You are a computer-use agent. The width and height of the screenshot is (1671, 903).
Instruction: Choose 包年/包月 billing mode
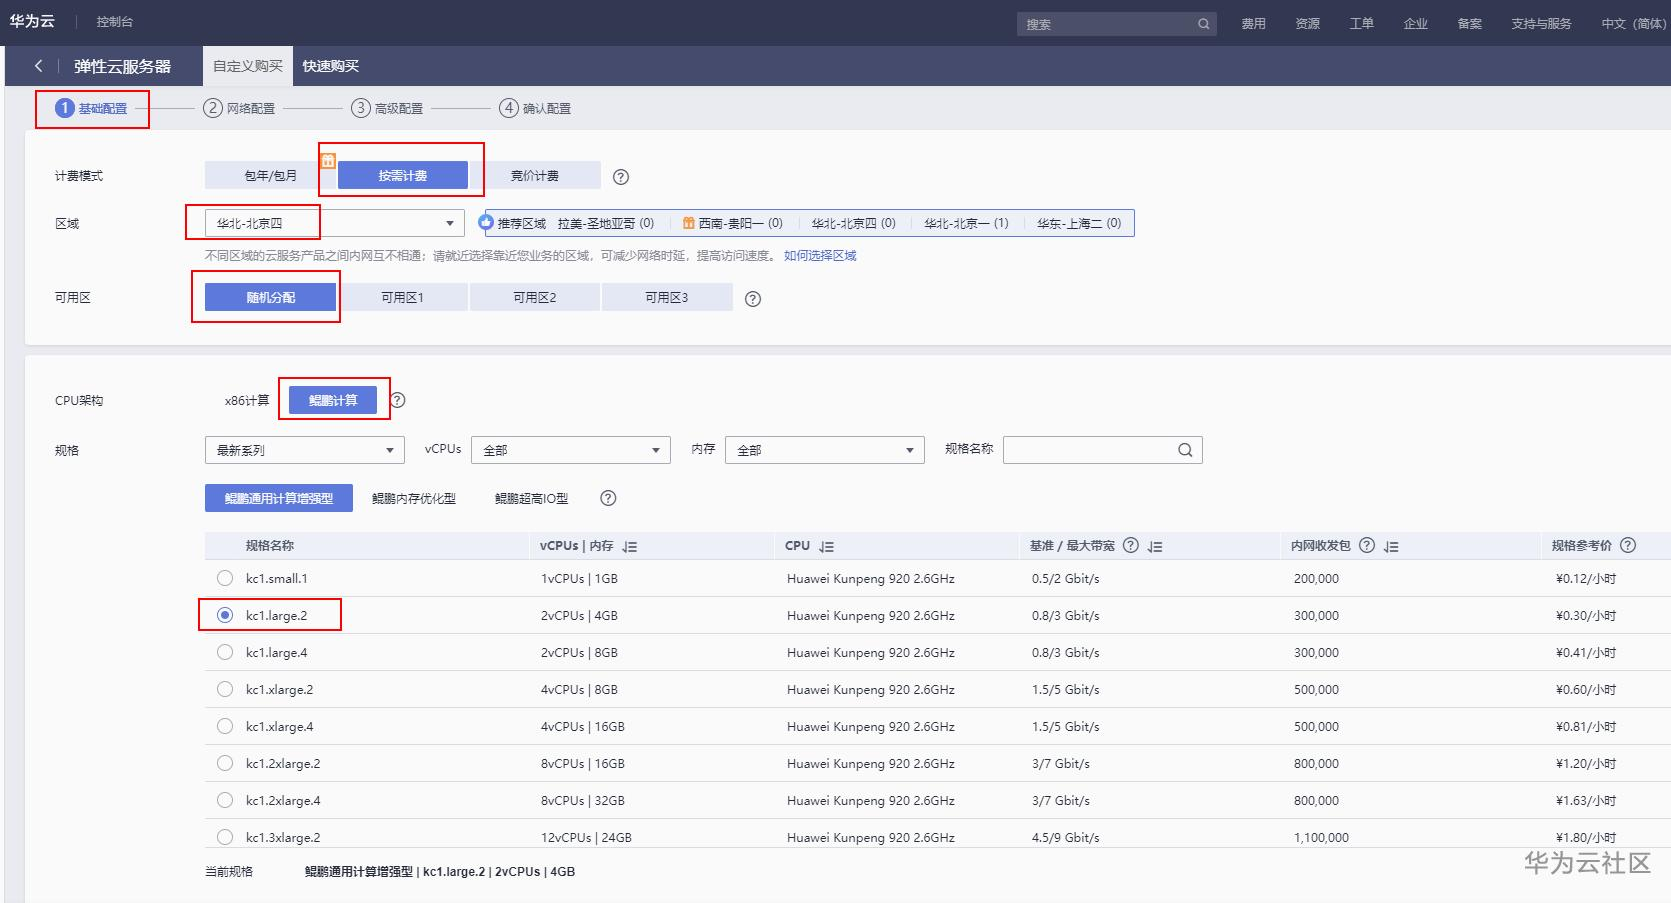(x=271, y=175)
